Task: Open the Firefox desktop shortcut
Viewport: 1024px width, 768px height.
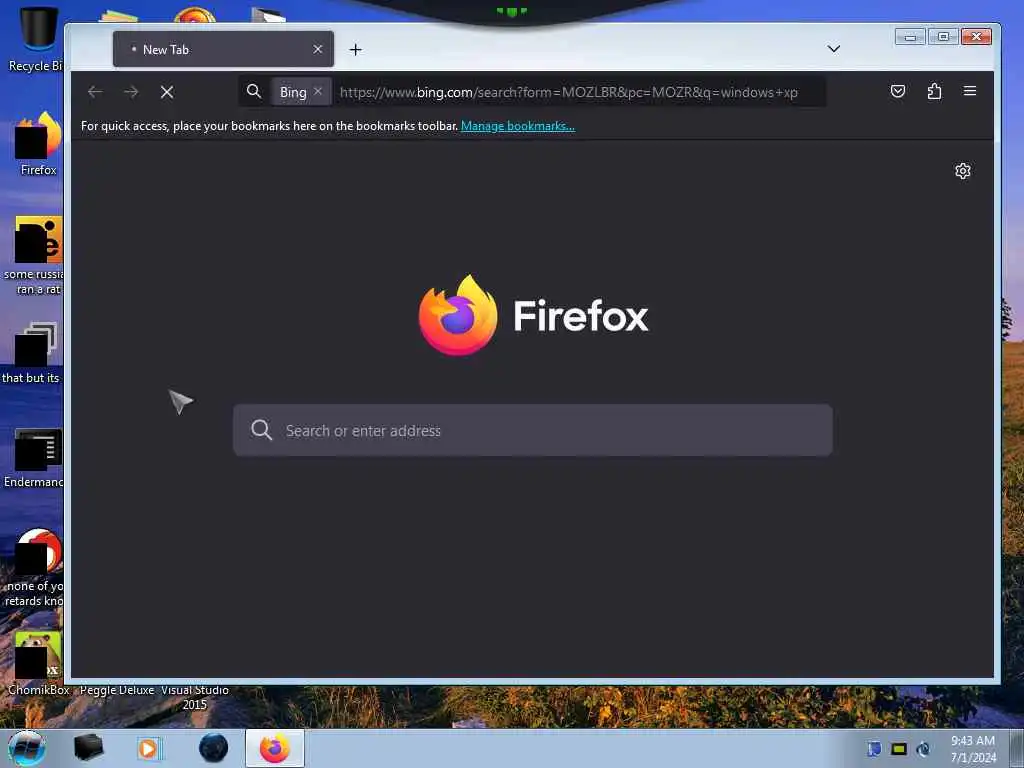Action: (x=38, y=143)
